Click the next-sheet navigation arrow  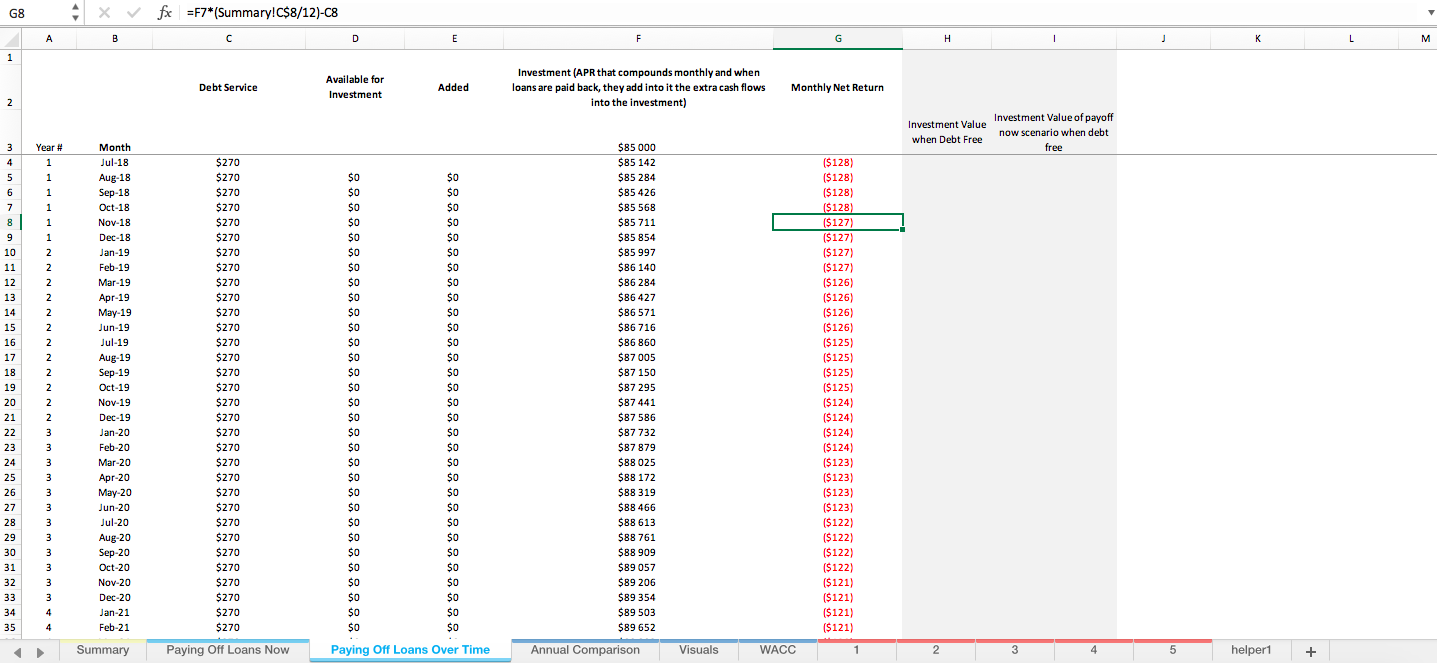click(x=38, y=650)
